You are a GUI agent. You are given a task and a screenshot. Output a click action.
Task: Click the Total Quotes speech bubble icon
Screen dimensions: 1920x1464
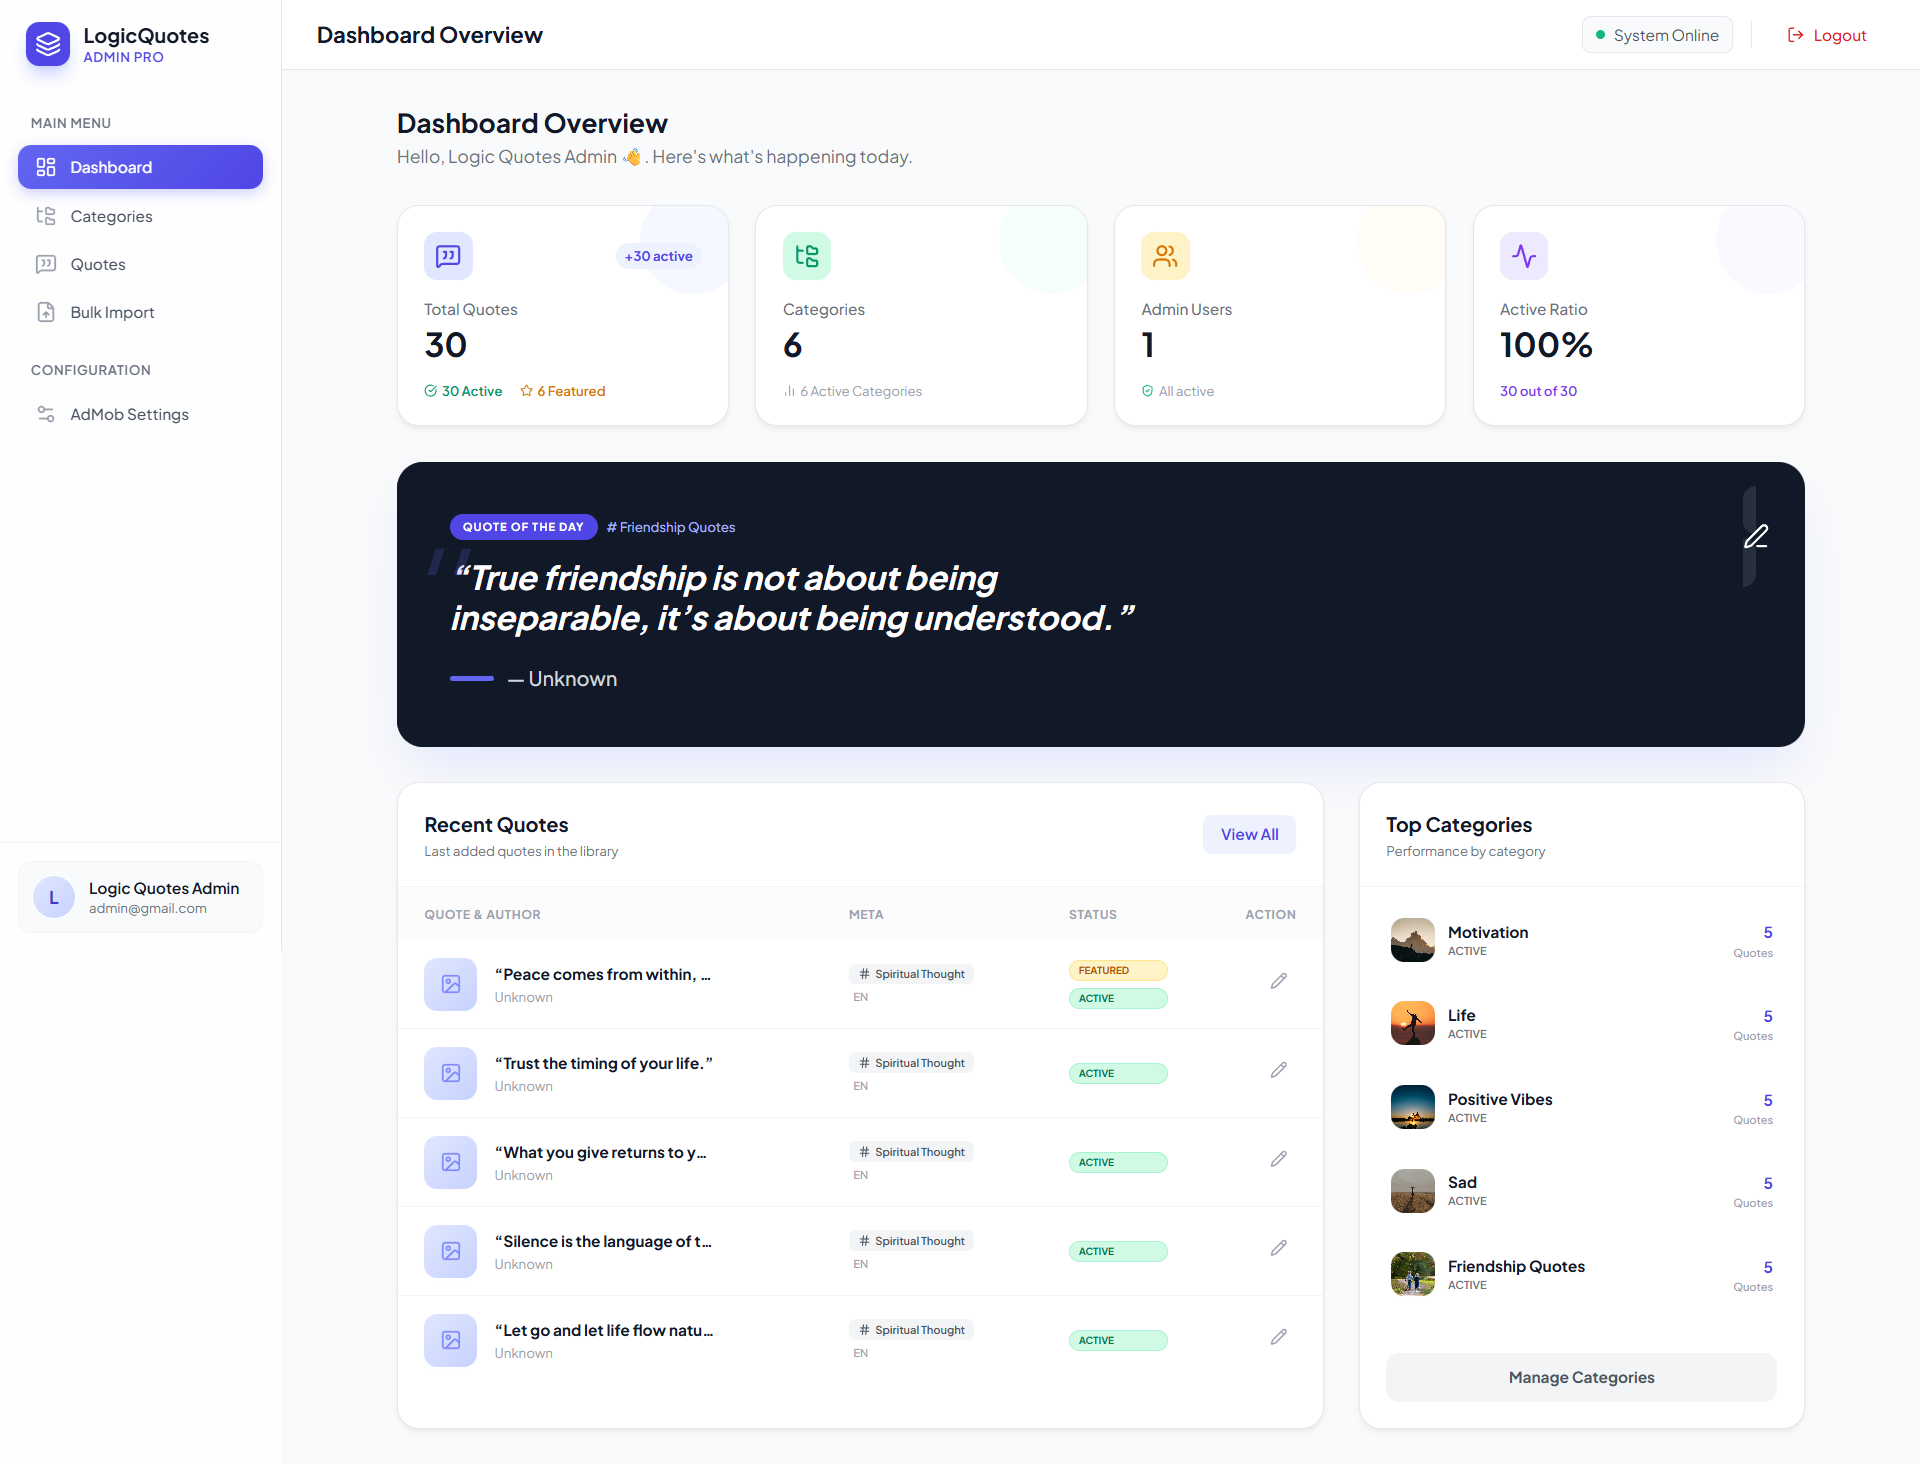click(448, 256)
